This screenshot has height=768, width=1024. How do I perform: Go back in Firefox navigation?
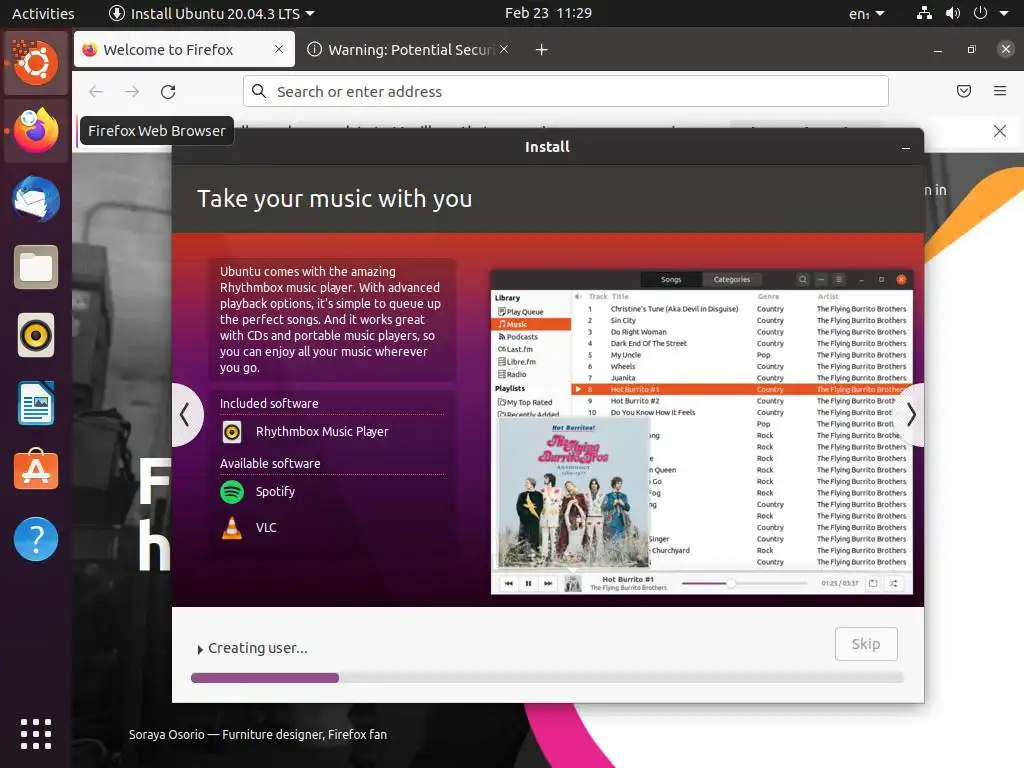96,91
